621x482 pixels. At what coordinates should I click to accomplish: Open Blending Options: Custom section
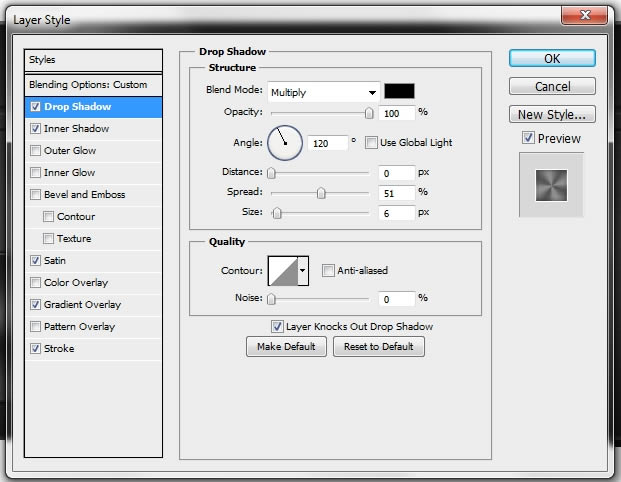coord(93,85)
